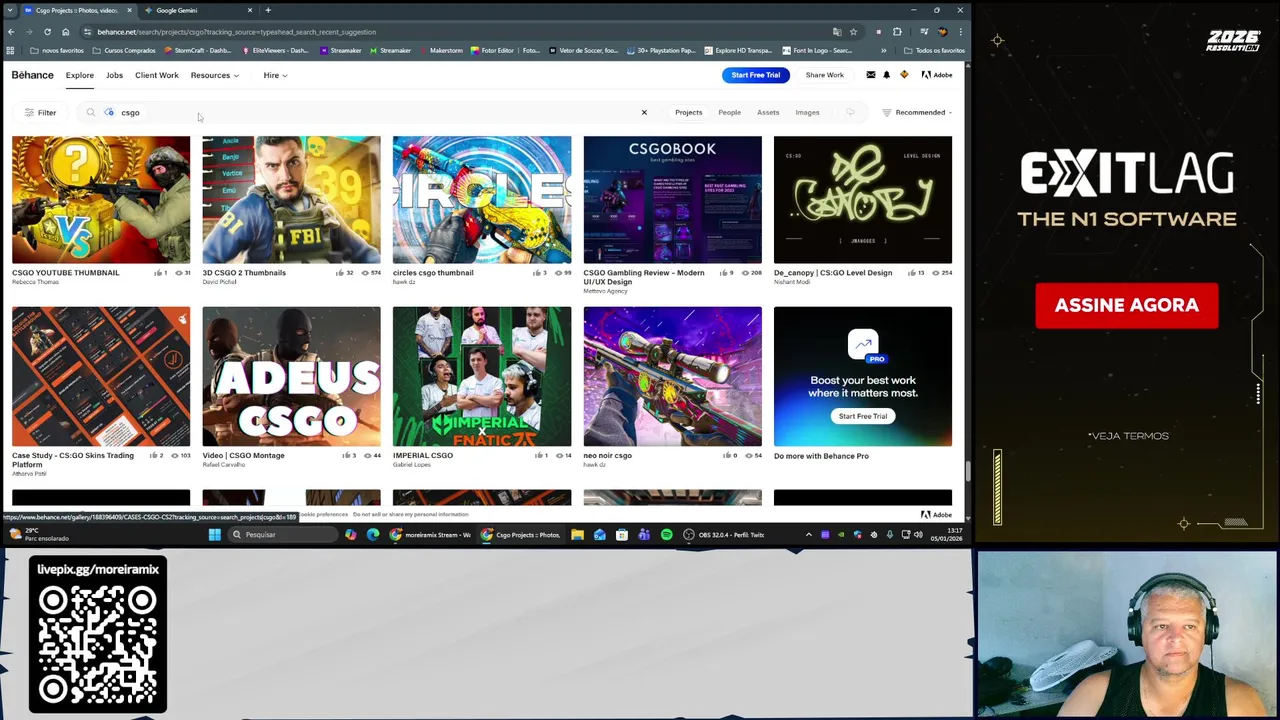Open the Recommended sort dropdown

tap(917, 112)
